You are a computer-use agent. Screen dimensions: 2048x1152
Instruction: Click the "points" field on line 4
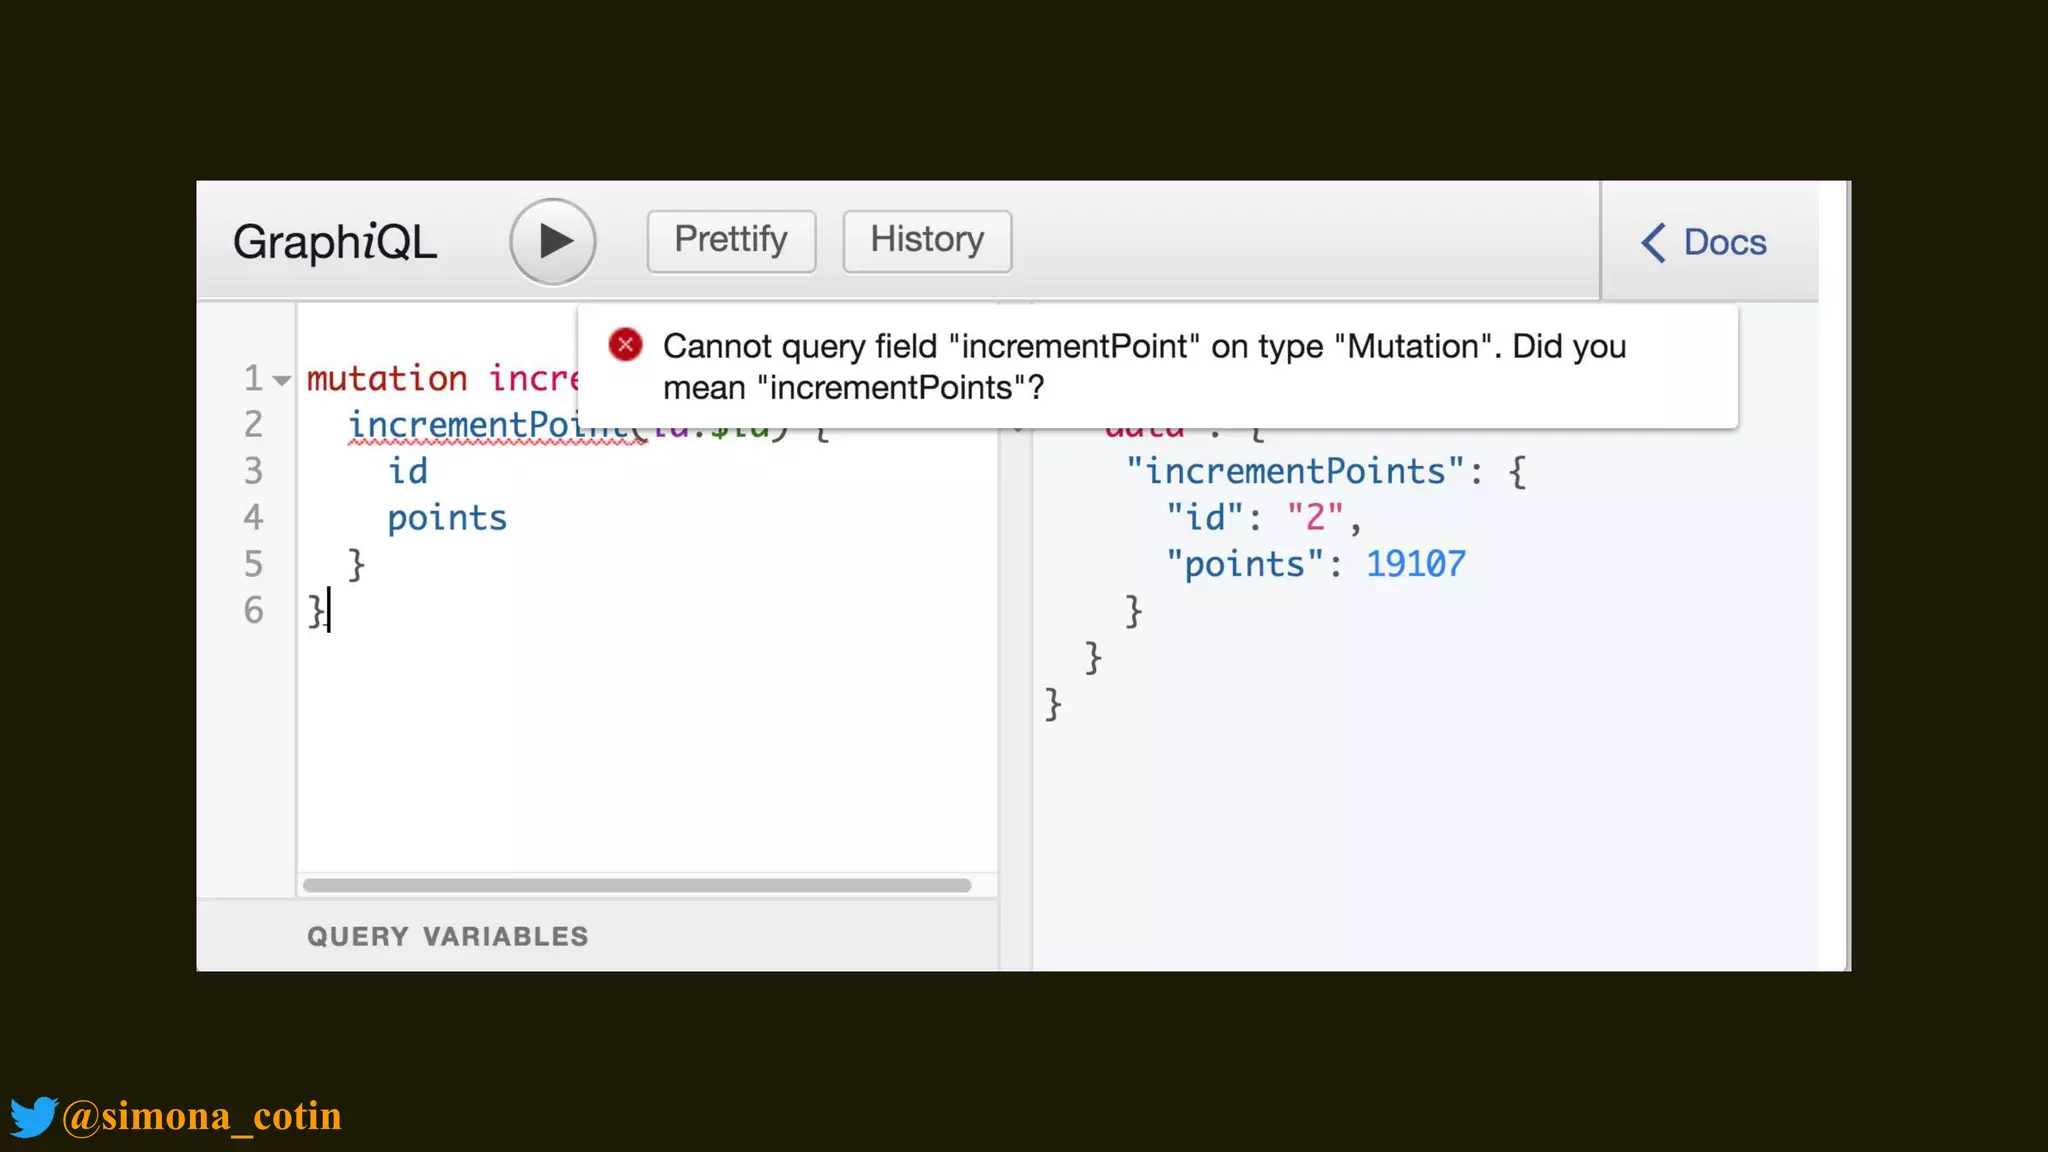click(x=447, y=518)
